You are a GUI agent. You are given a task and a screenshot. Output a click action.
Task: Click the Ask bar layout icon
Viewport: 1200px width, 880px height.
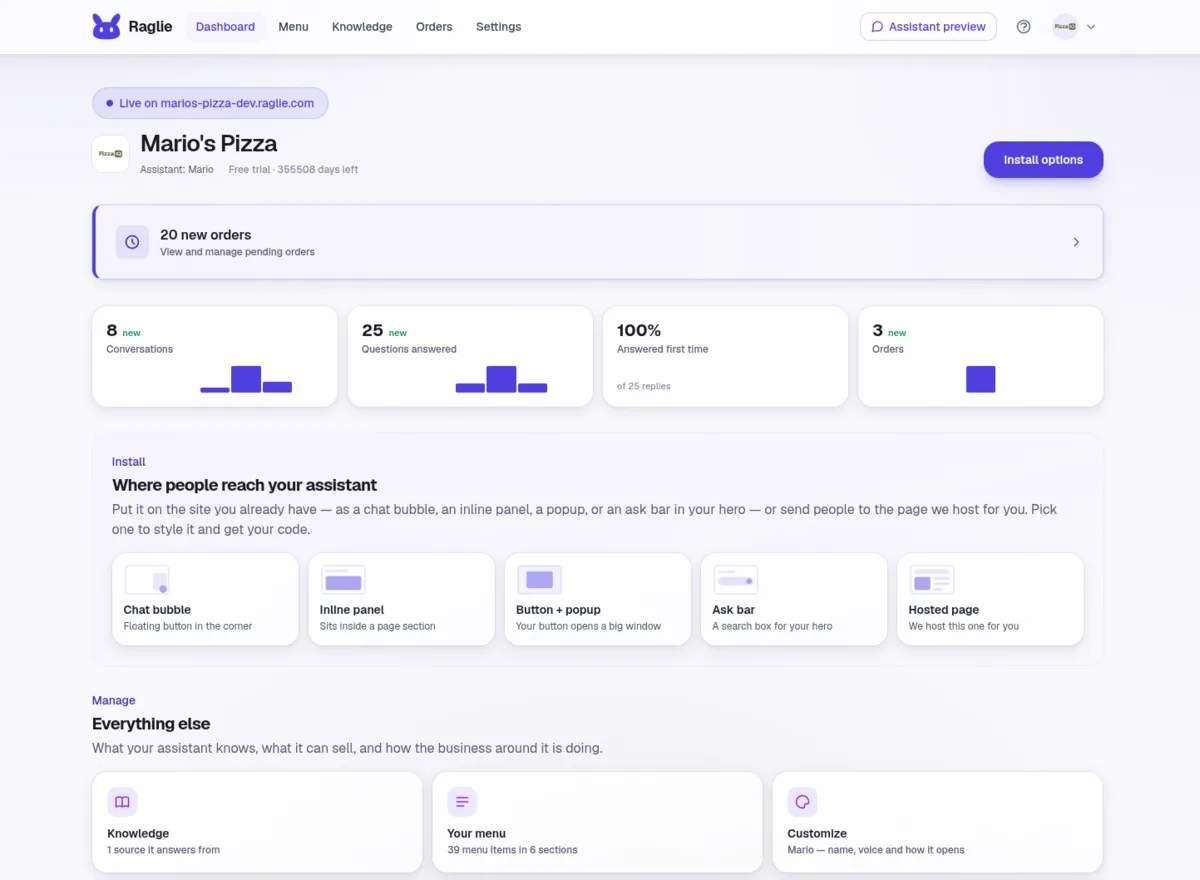[735, 580]
